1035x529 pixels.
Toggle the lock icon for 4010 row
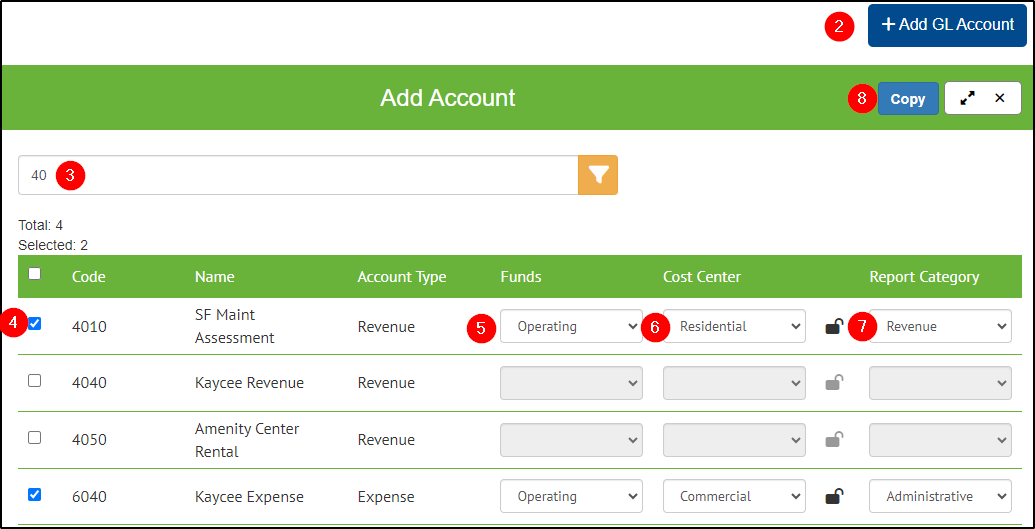tap(834, 326)
